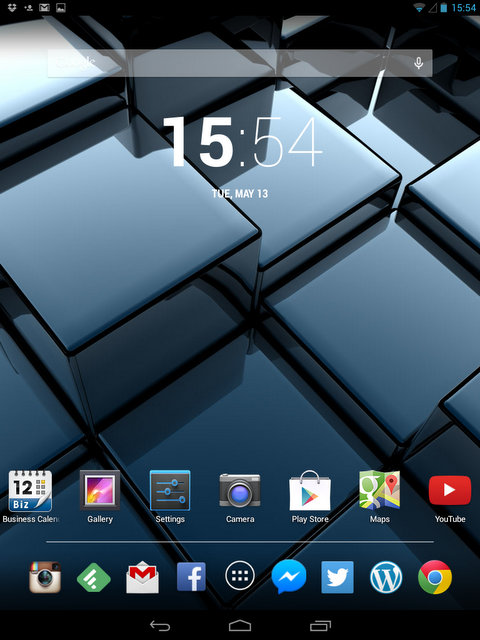Launch Chrome browser from dock
This screenshot has height=640, width=480.
click(x=435, y=577)
